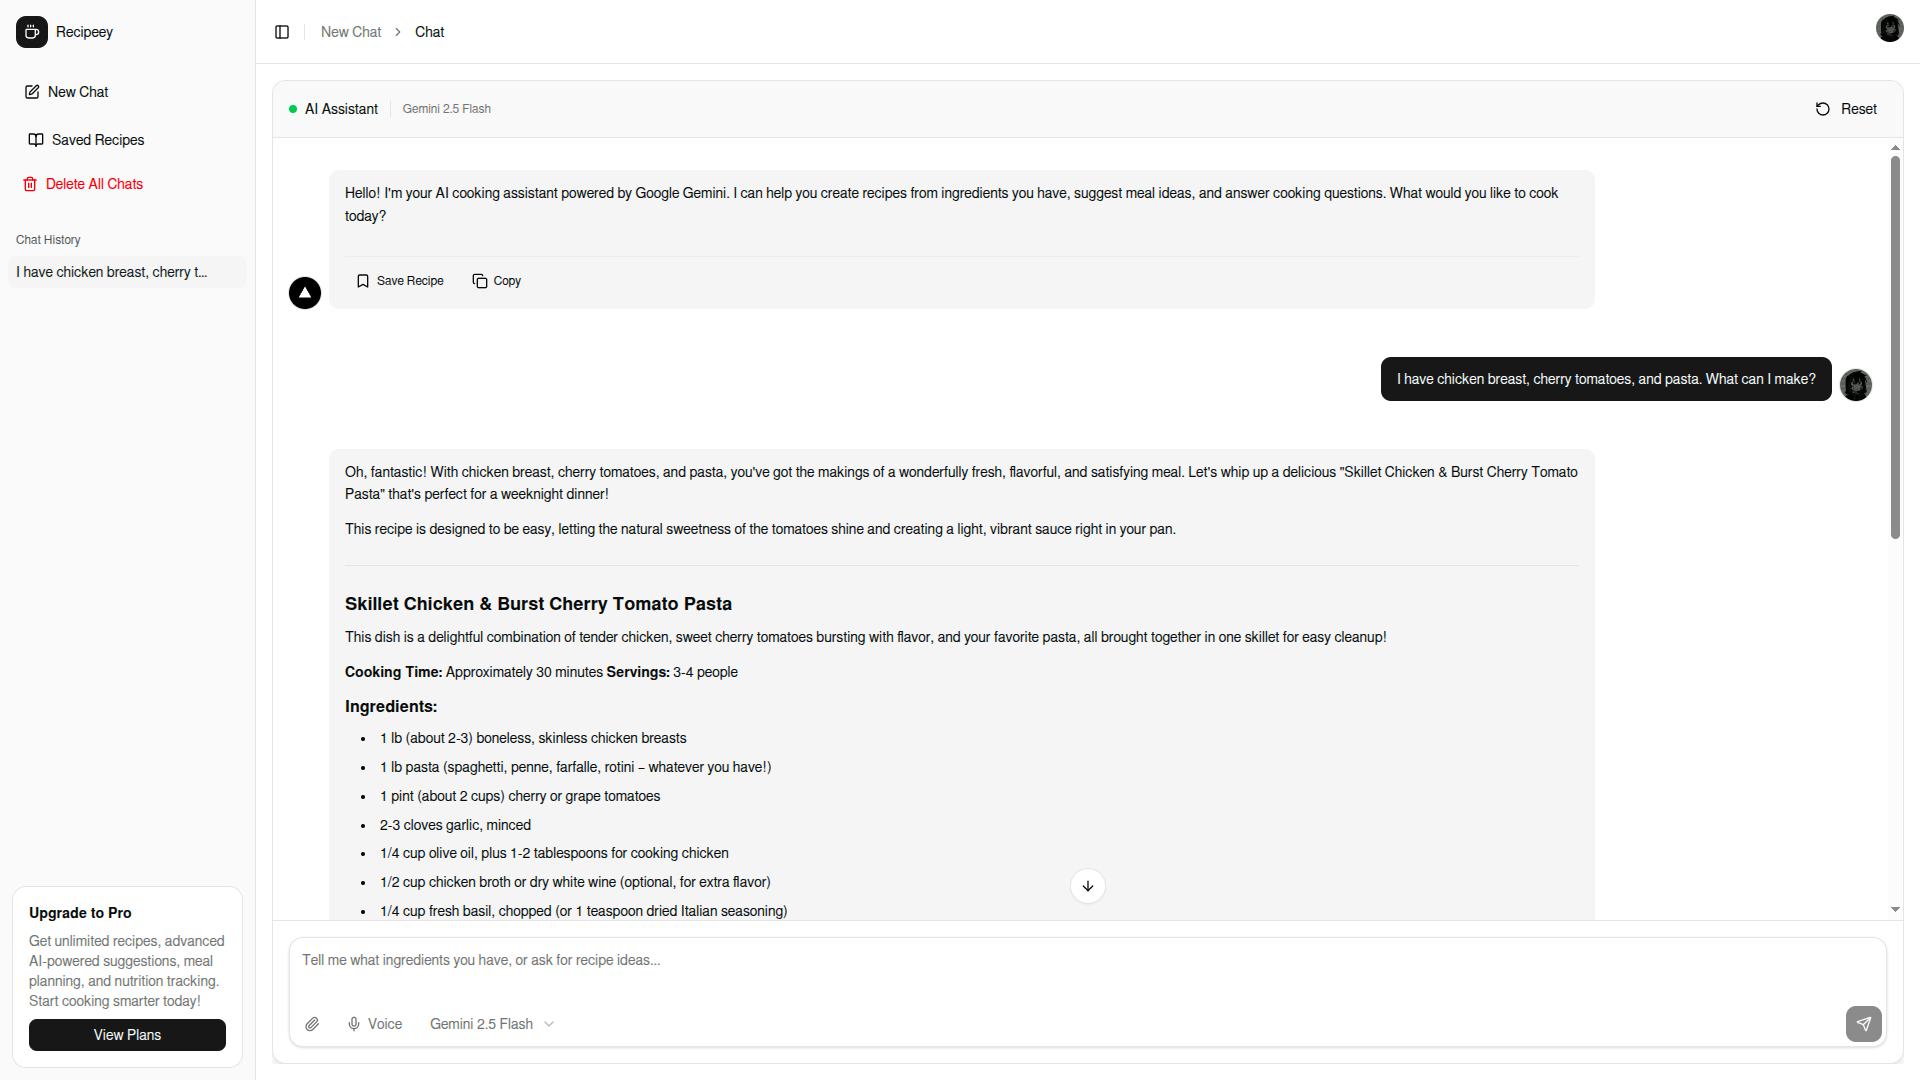
Task: Toggle the sidebar panel icon
Action: (x=282, y=32)
